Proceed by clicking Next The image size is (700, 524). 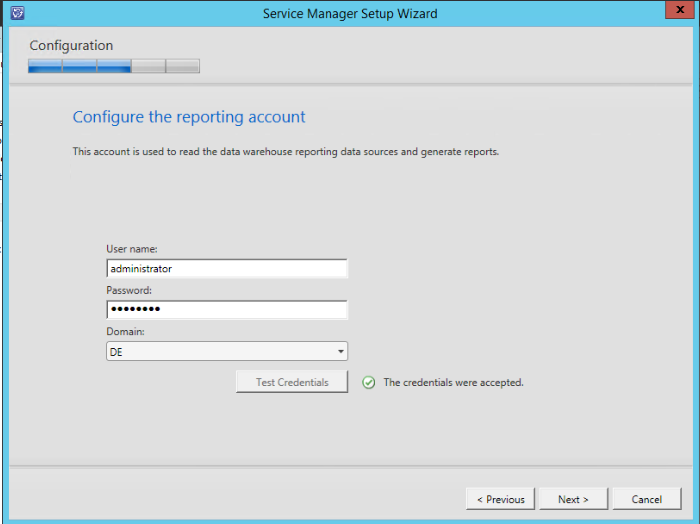(x=573, y=499)
